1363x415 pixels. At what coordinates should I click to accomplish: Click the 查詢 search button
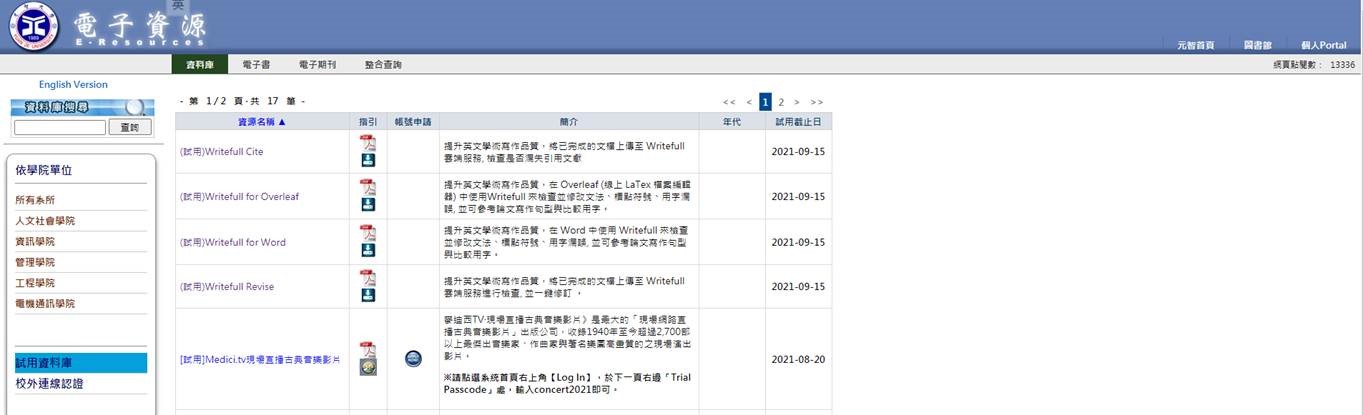click(130, 128)
